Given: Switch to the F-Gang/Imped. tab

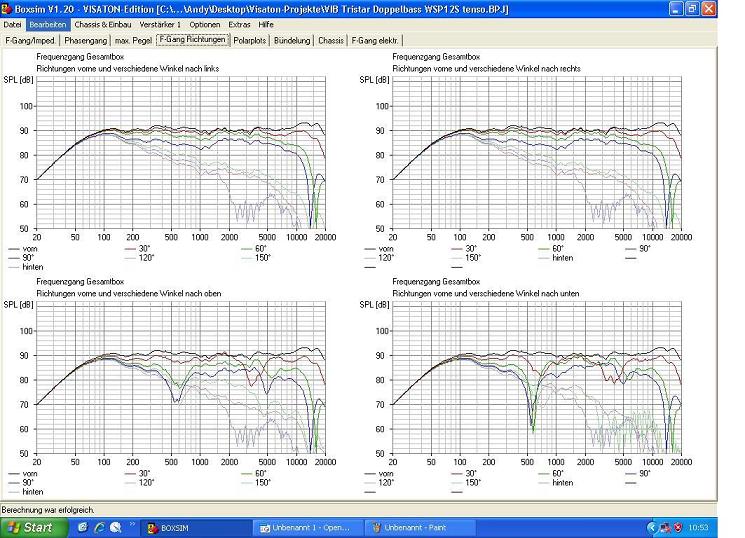Looking at the screenshot, I should [x=30, y=41].
